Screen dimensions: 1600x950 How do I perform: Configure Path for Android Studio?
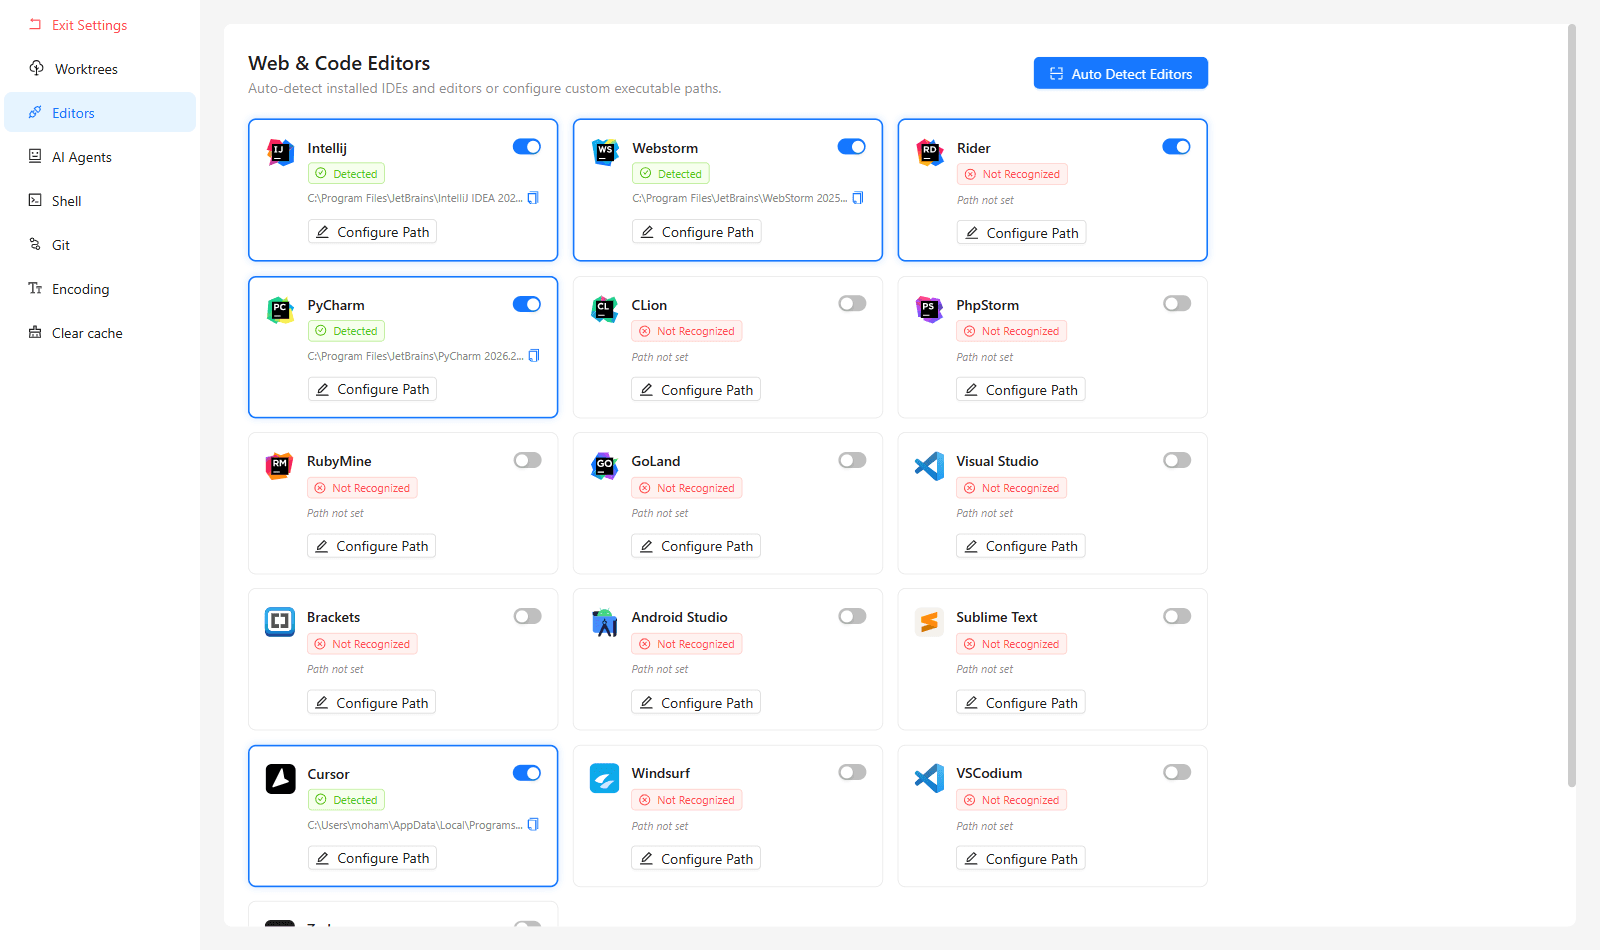coord(696,703)
